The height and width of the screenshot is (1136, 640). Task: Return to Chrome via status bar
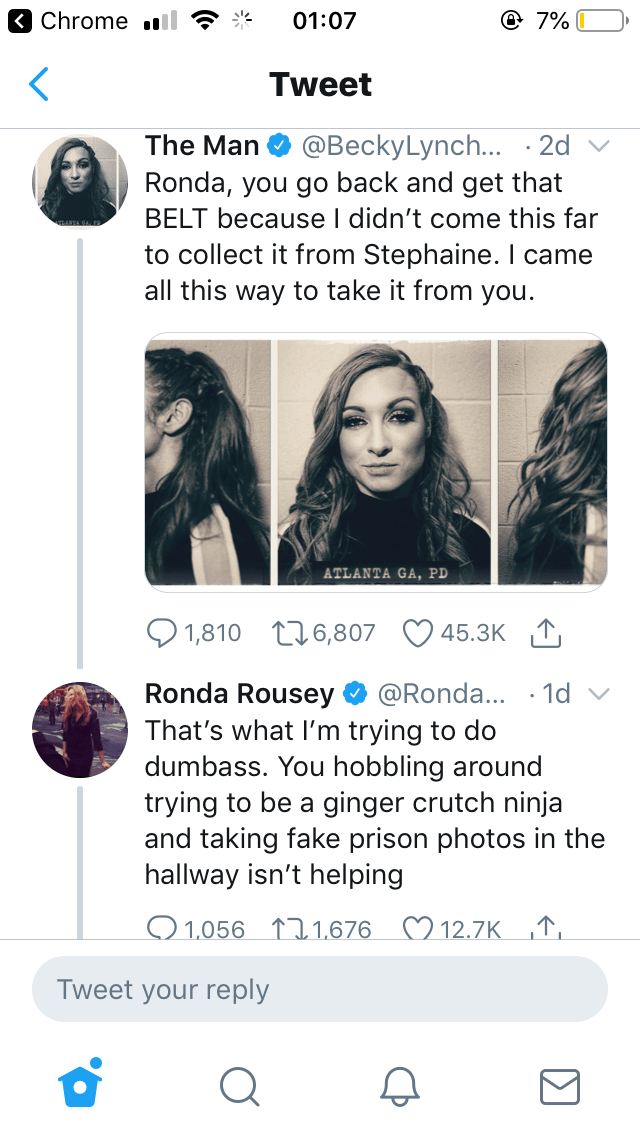click(70, 21)
